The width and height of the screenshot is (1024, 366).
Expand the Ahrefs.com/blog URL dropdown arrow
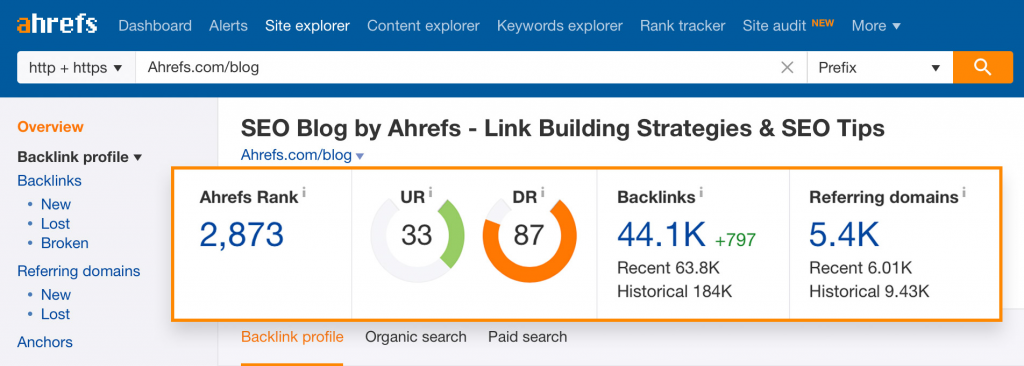coord(360,156)
